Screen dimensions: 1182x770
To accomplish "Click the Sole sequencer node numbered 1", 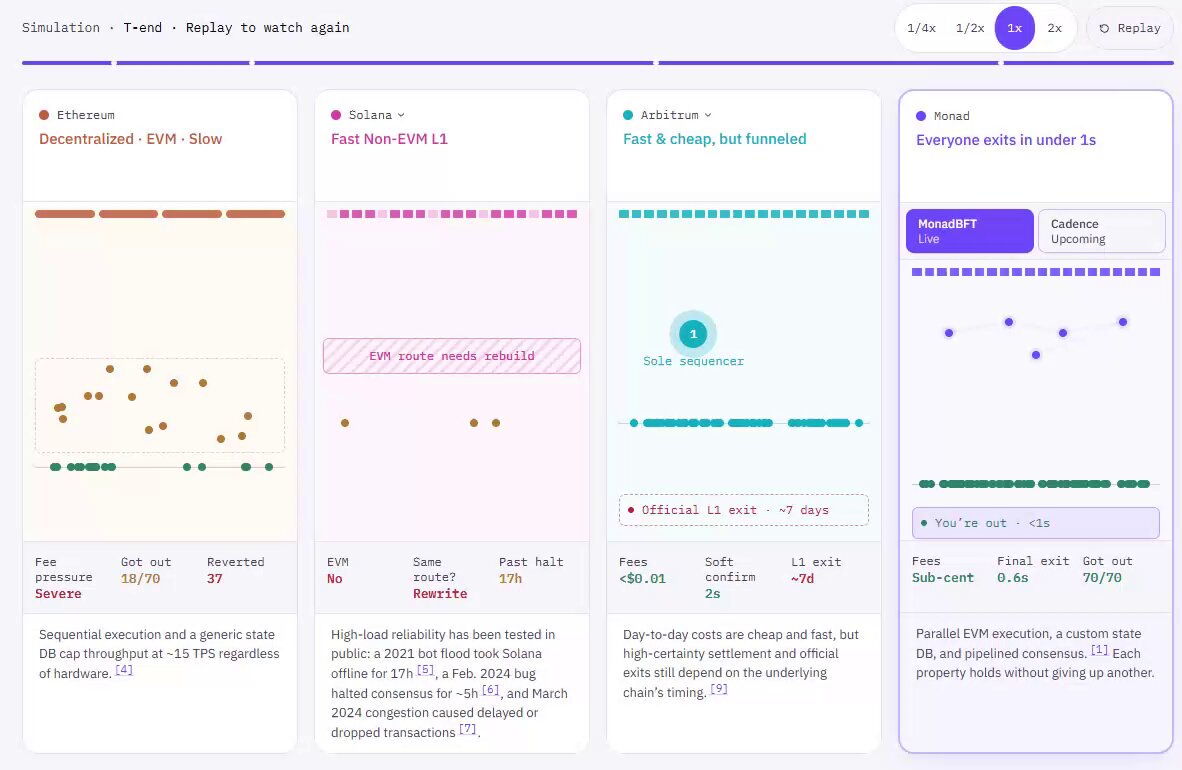I will 693,334.
